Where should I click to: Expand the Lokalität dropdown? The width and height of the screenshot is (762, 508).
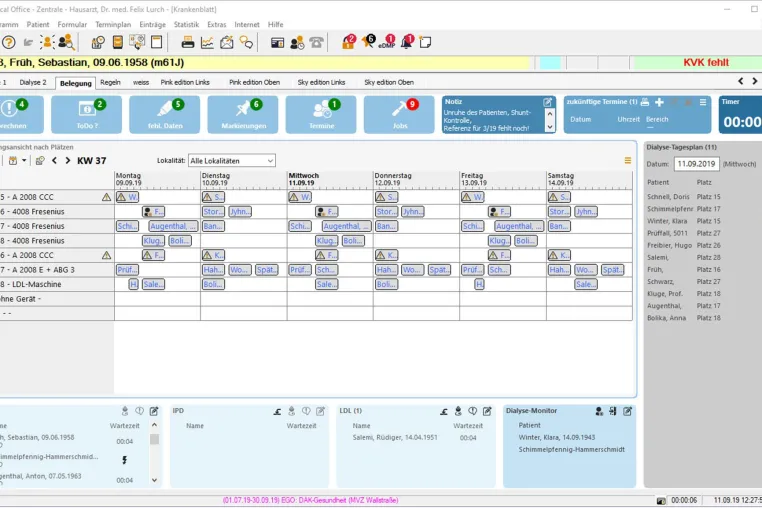232,160
